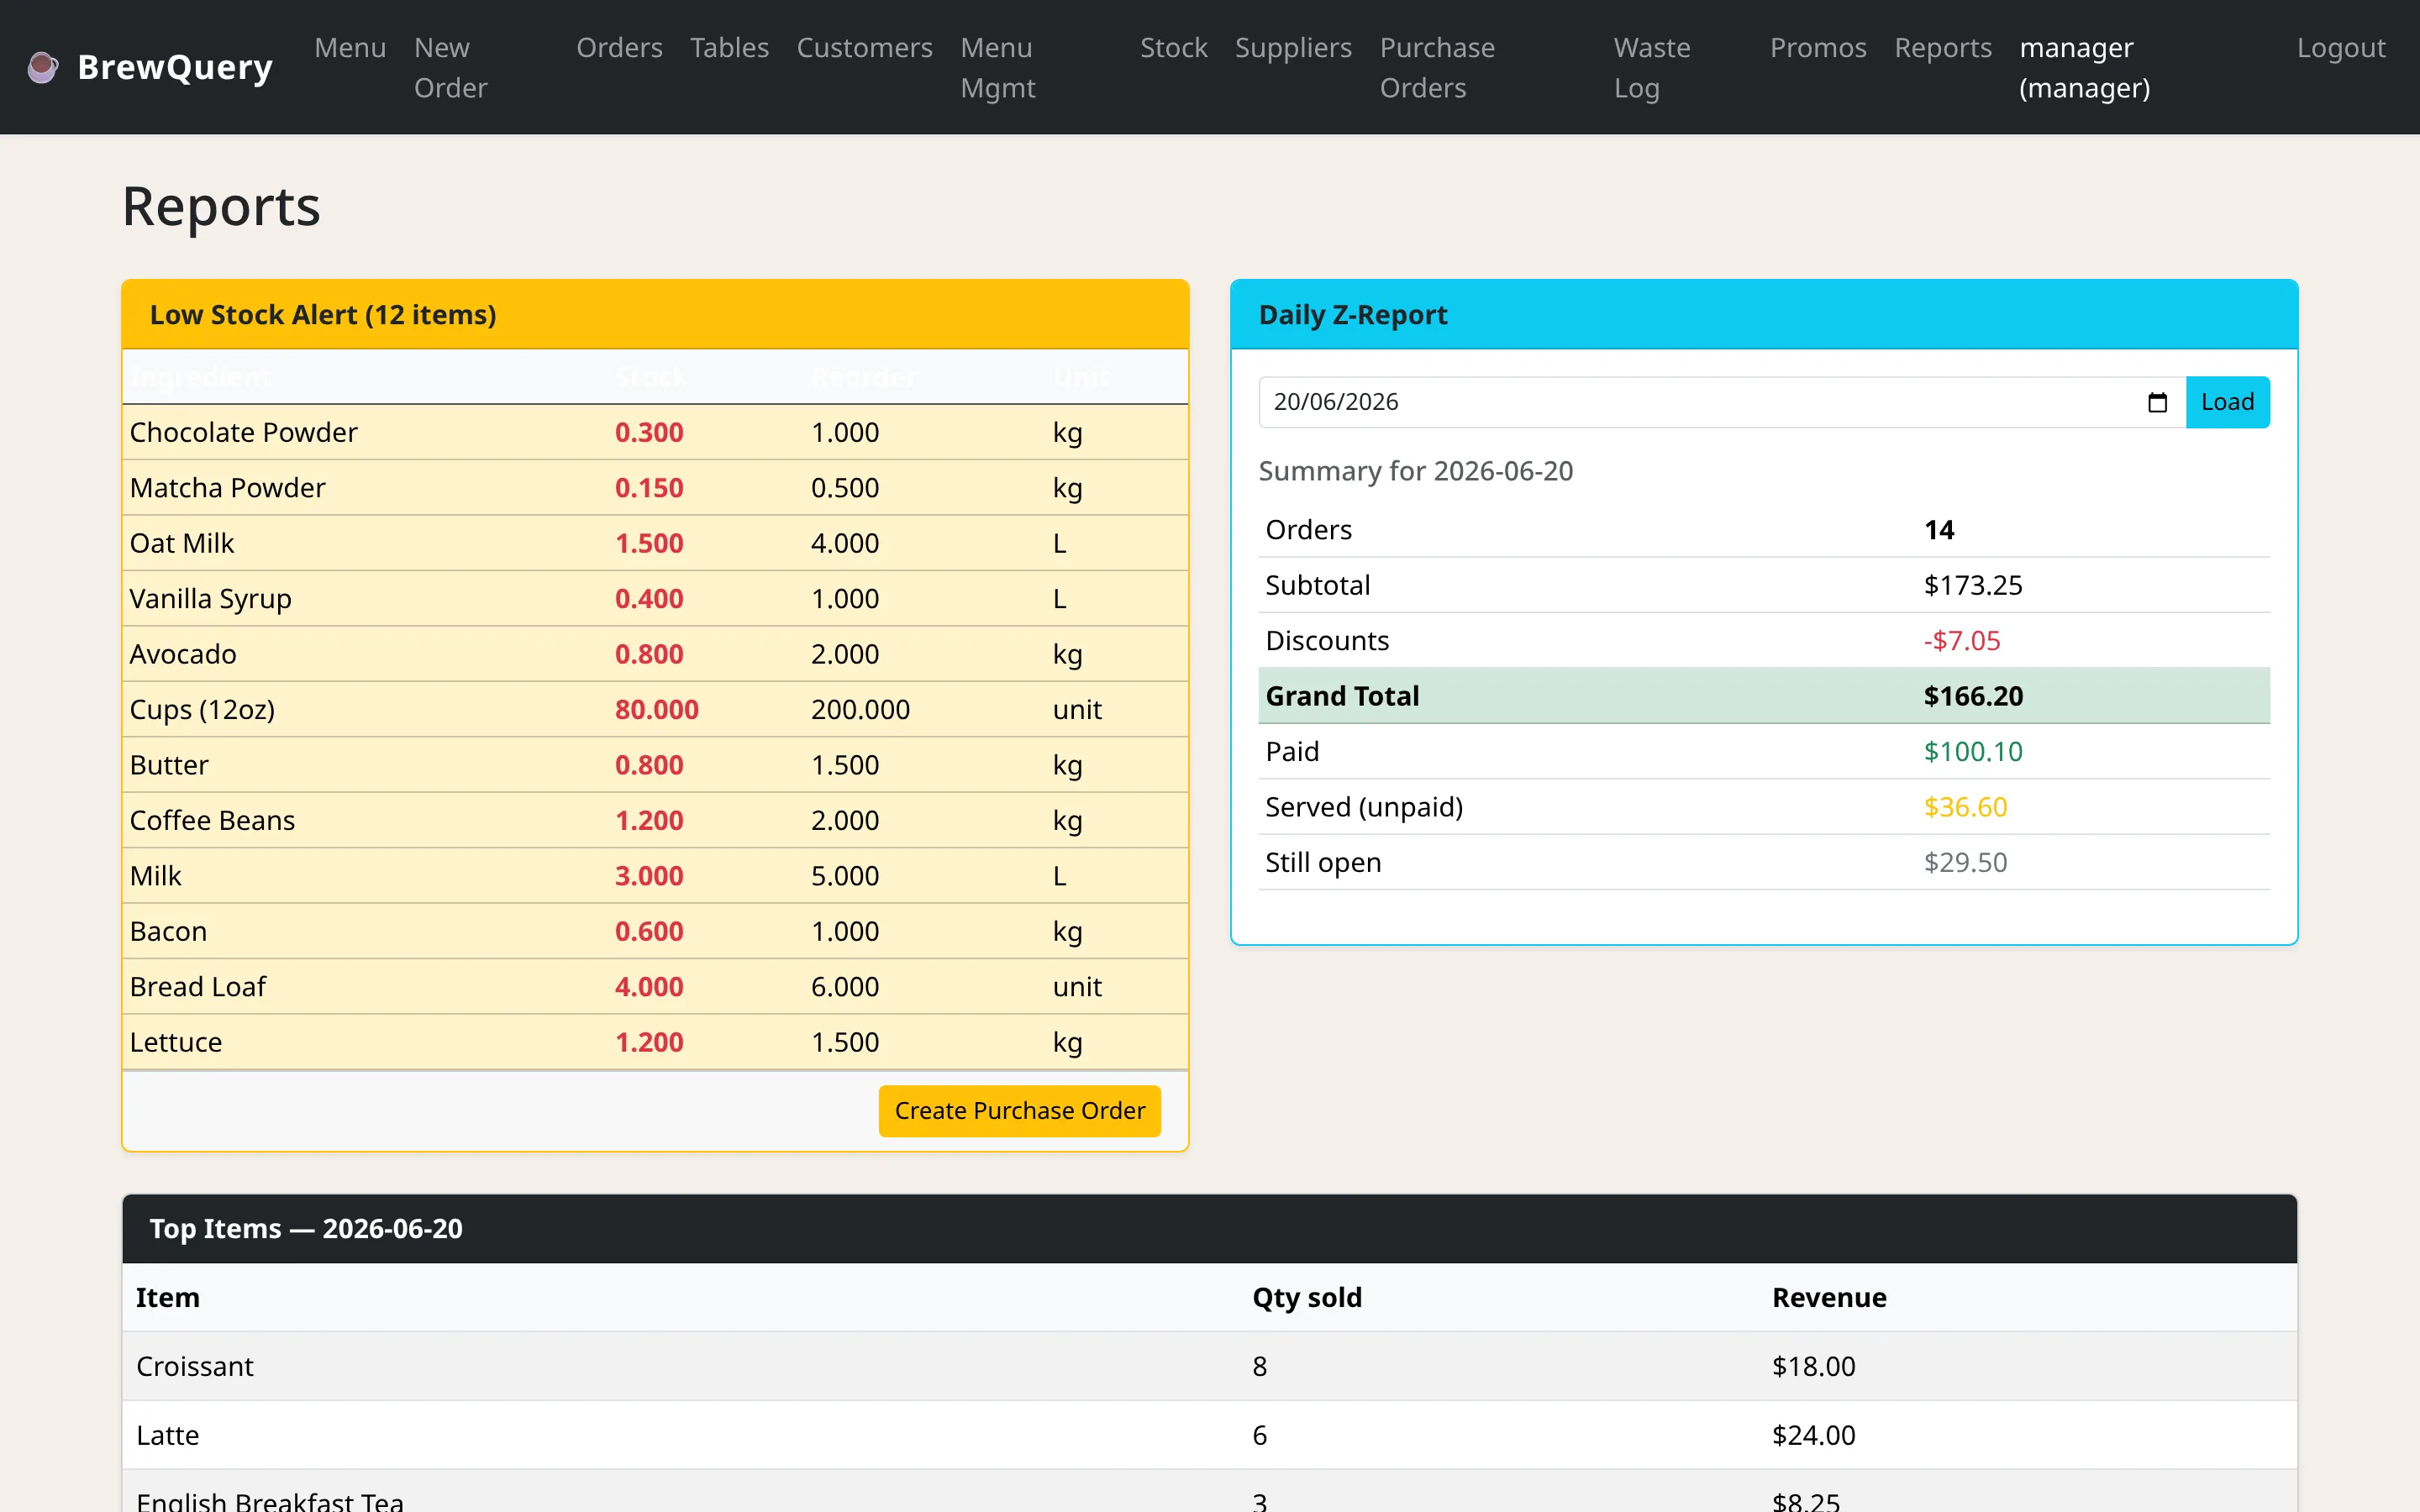Click the Avocado ingredient name
Screen dimensions: 2420x1512
[x=183, y=654]
